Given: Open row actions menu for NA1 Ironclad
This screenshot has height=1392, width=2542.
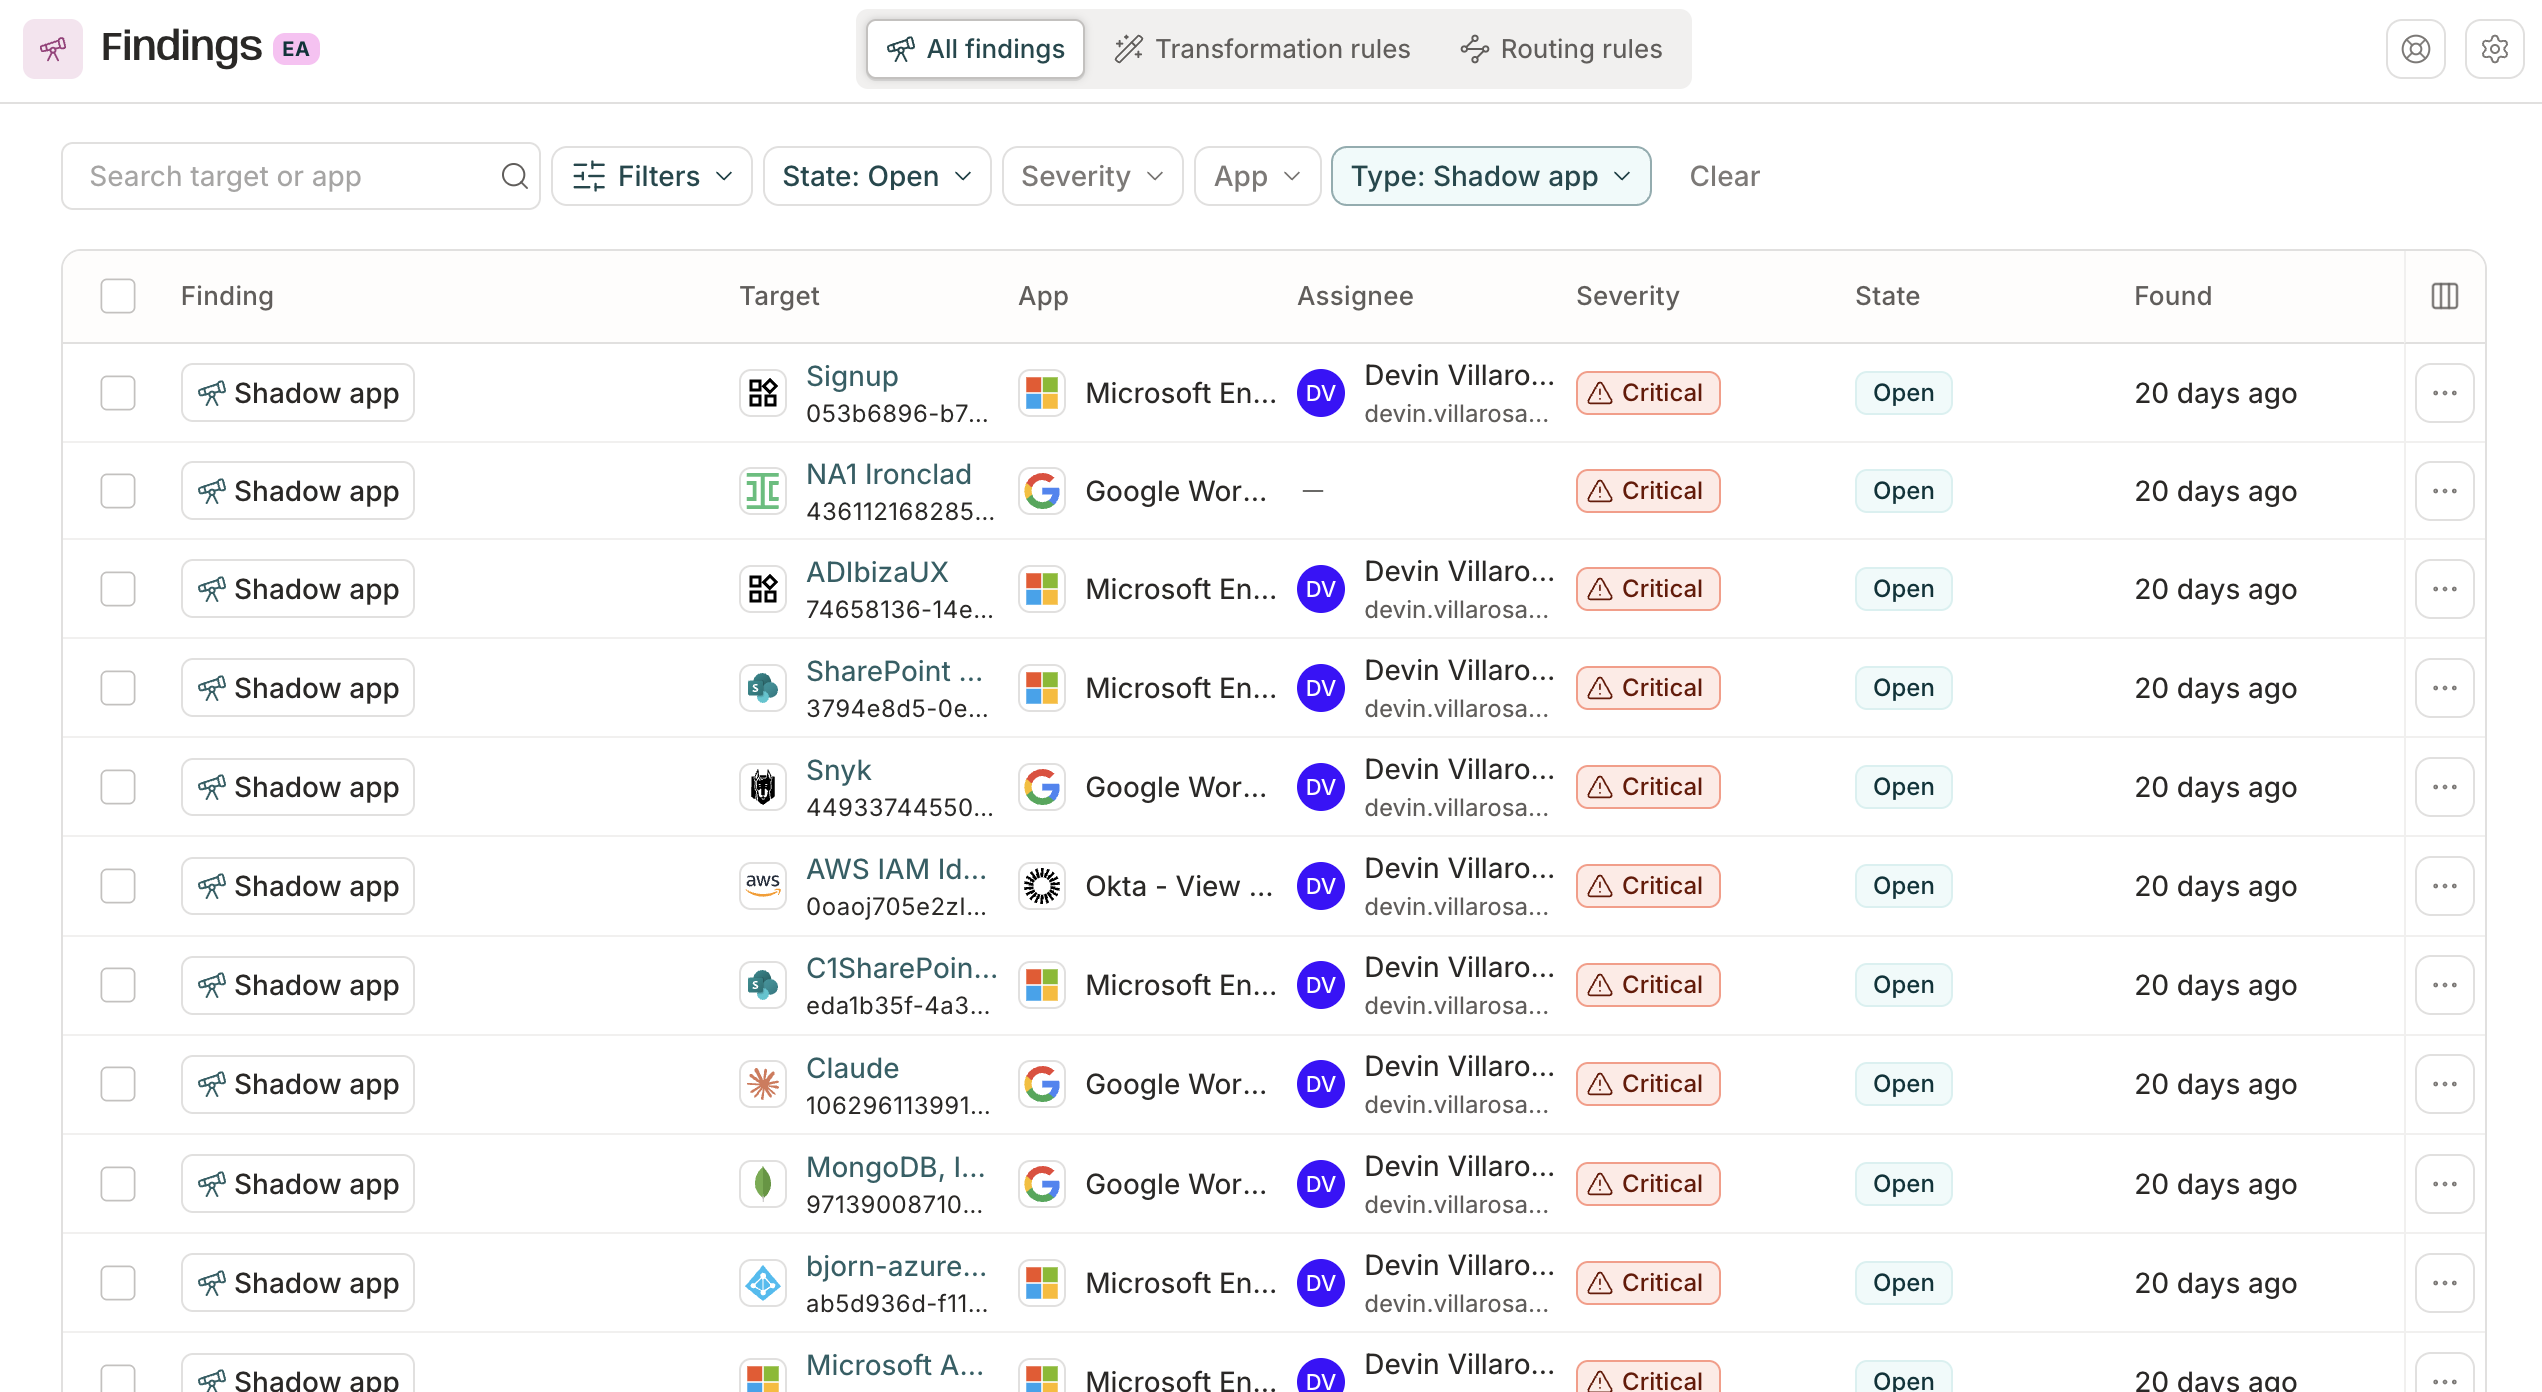Looking at the screenshot, I should click(x=2444, y=491).
